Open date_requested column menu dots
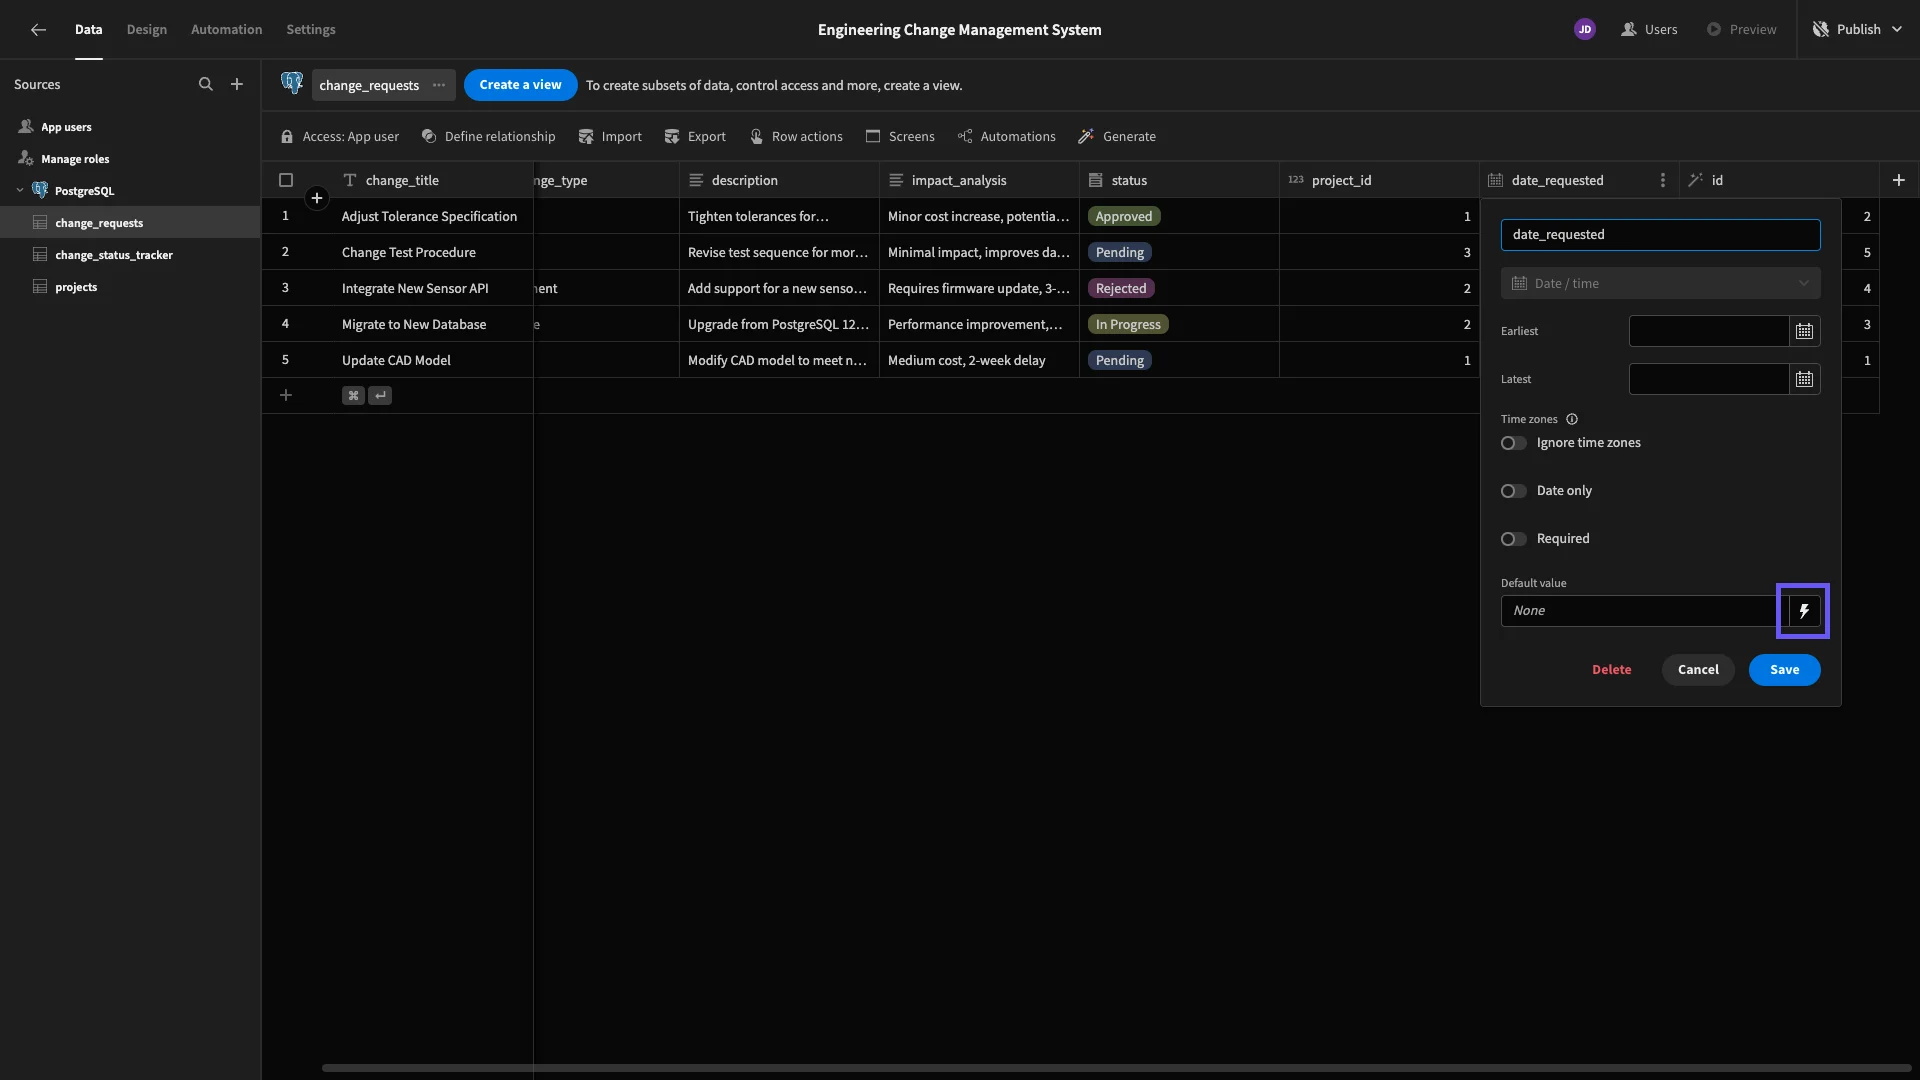 tap(1663, 180)
